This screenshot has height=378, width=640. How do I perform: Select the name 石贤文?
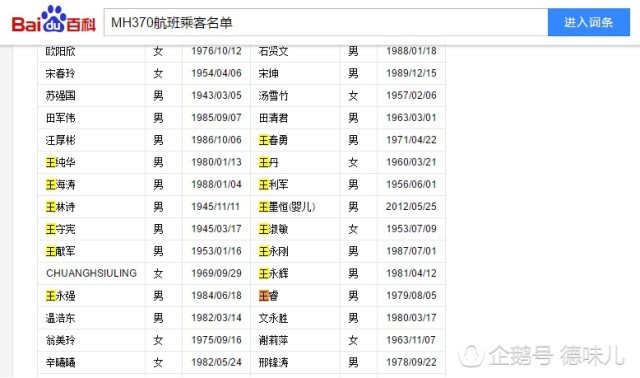click(x=273, y=51)
